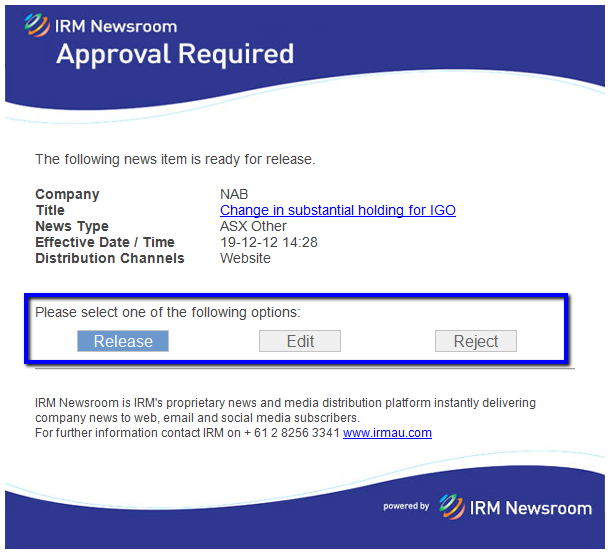Click the footer 'IRM Newsroom' wordmark

click(531, 508)
